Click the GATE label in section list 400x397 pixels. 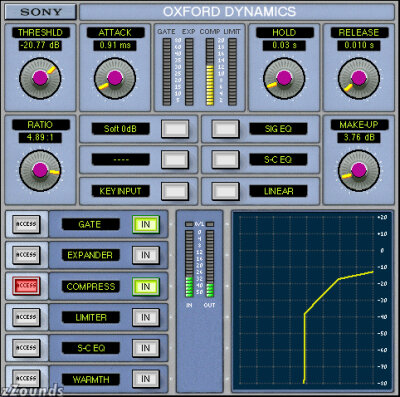click(x=90, y=224)
